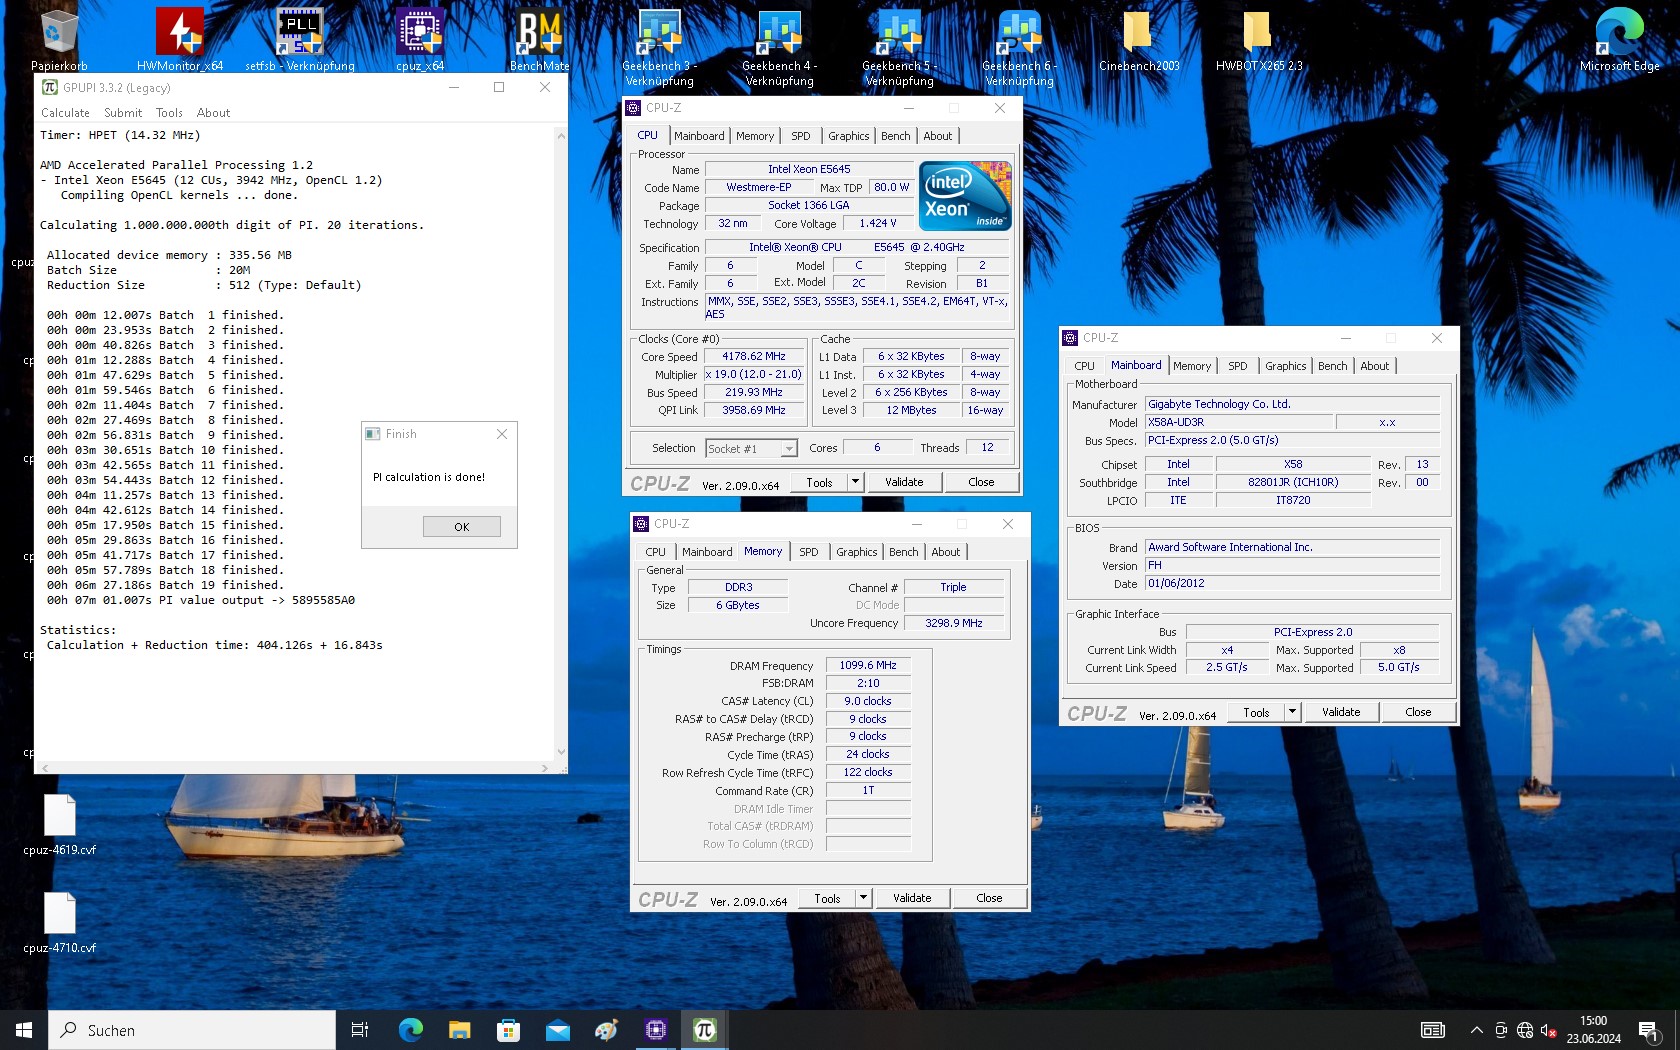Screen dimensions: 1680x1050
Task: Click vertical scrollbar in GPUPI window
Action: pos(561,444)
